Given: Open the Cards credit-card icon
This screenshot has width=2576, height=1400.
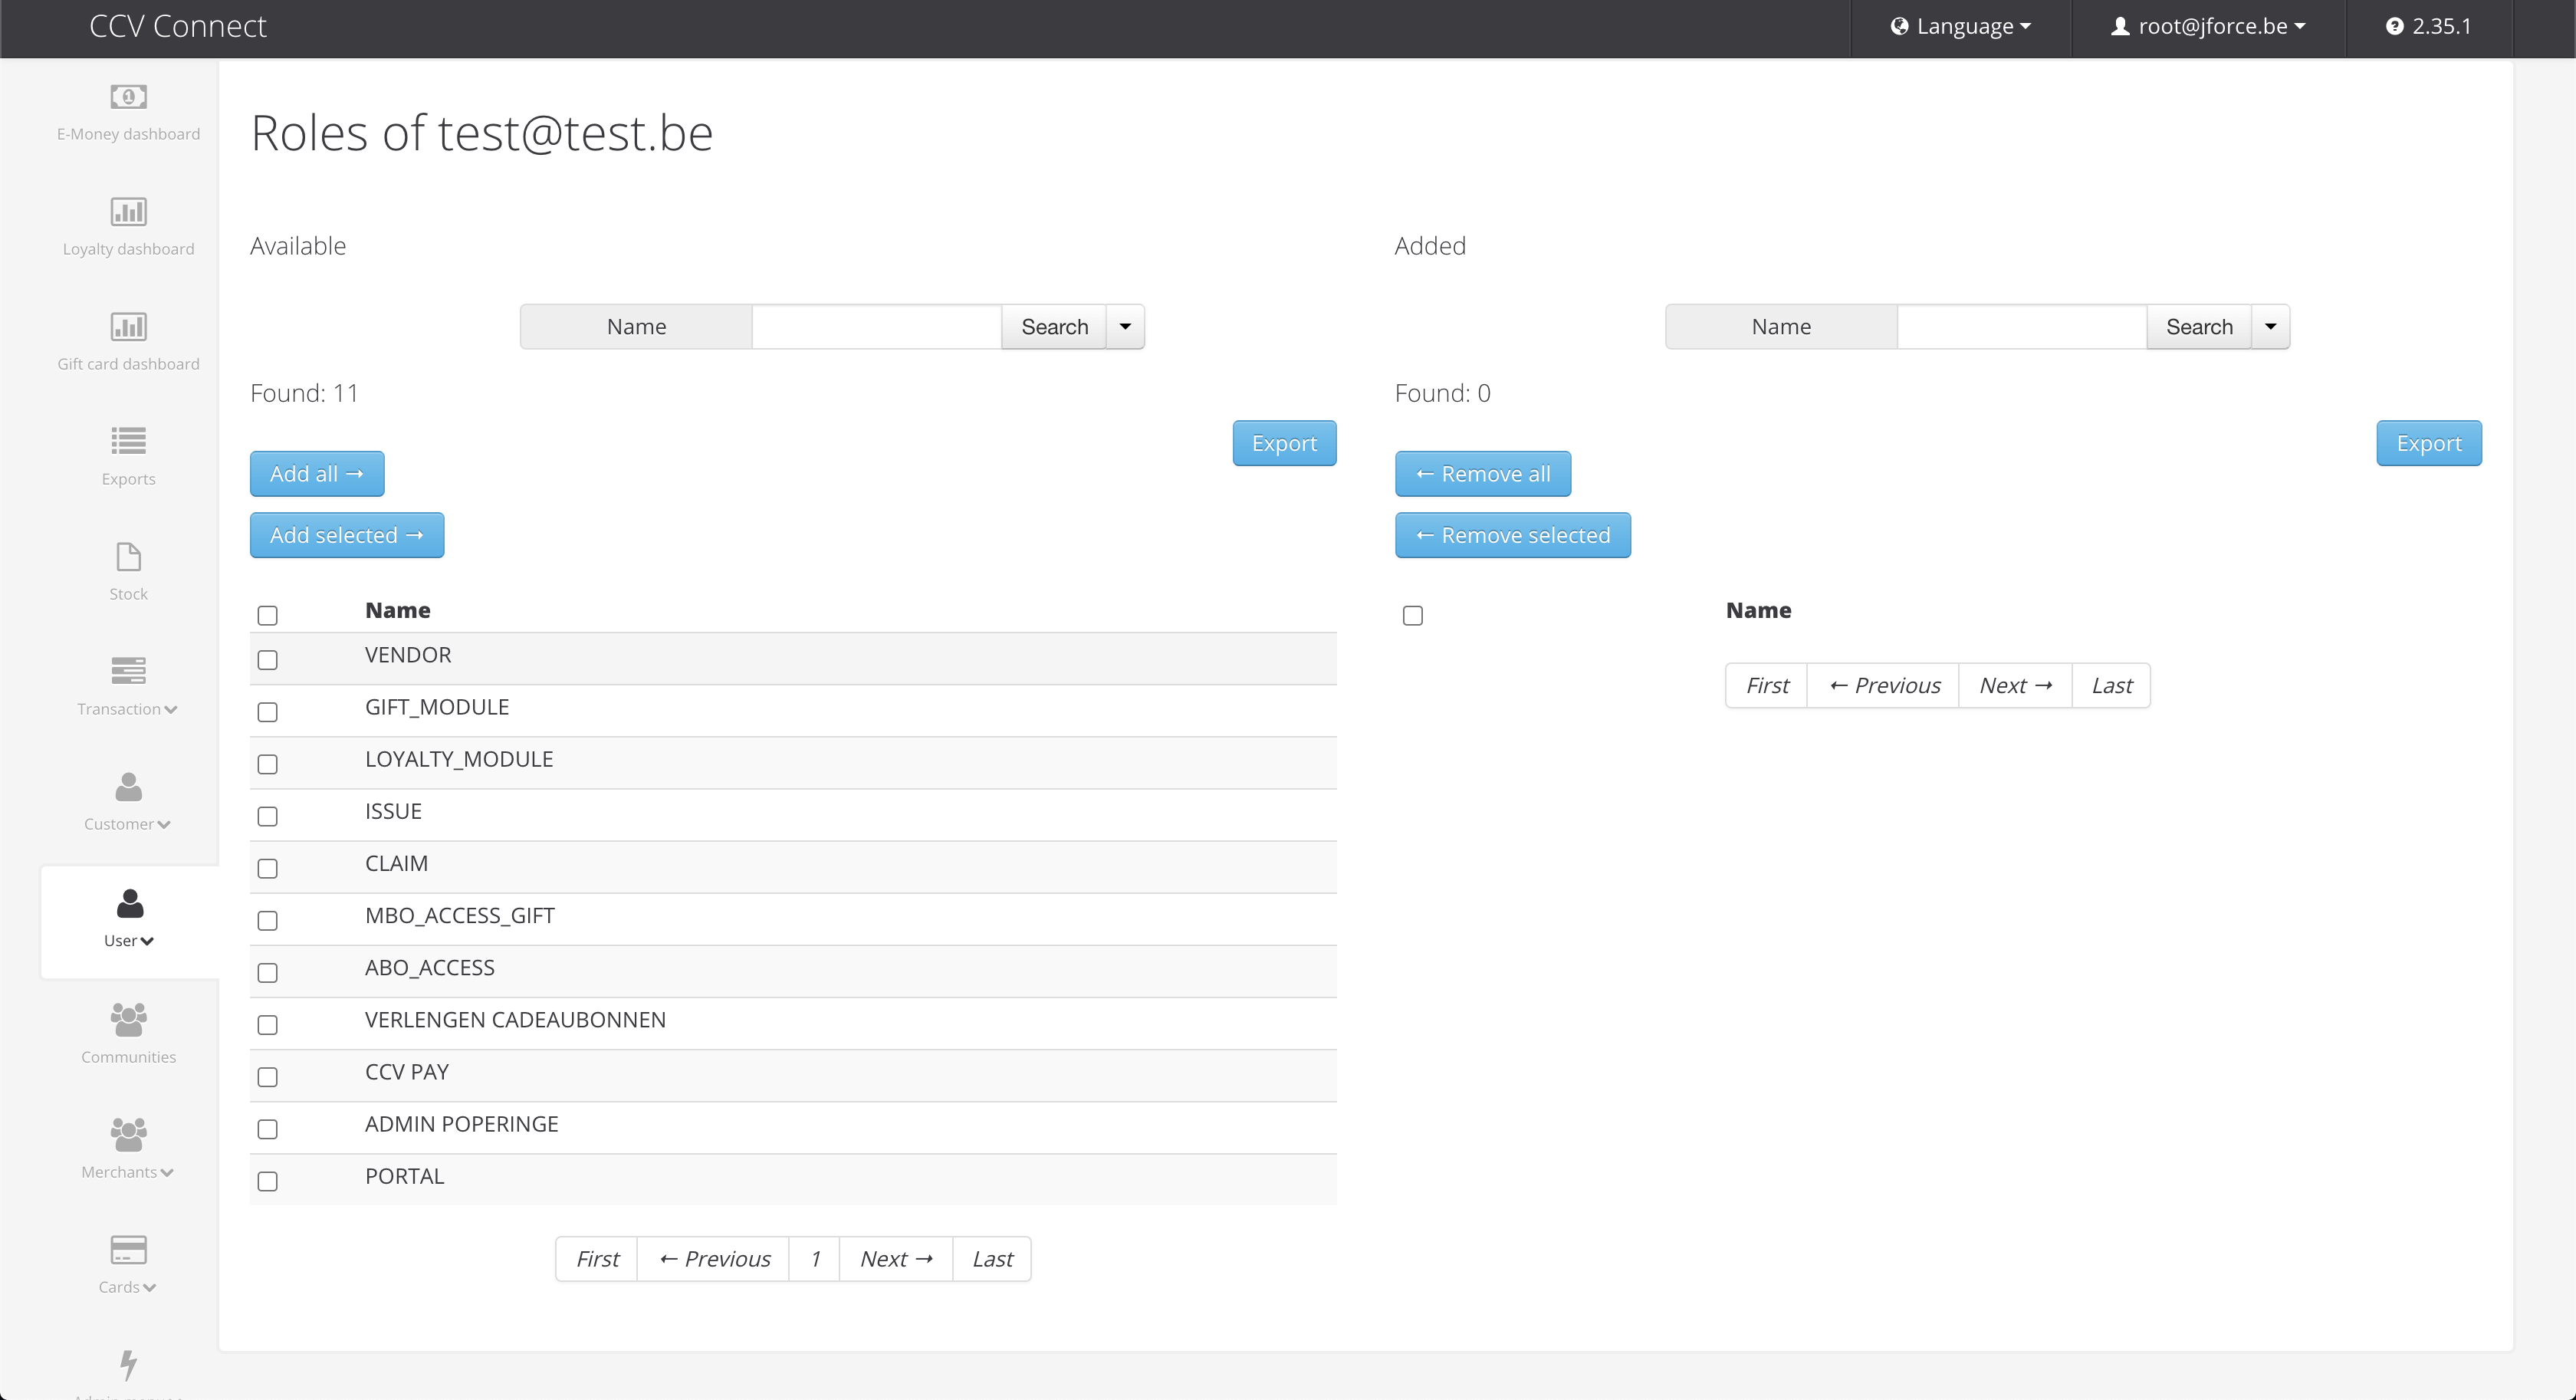Looking at the screenshot, I should [x=128, y=1250].
